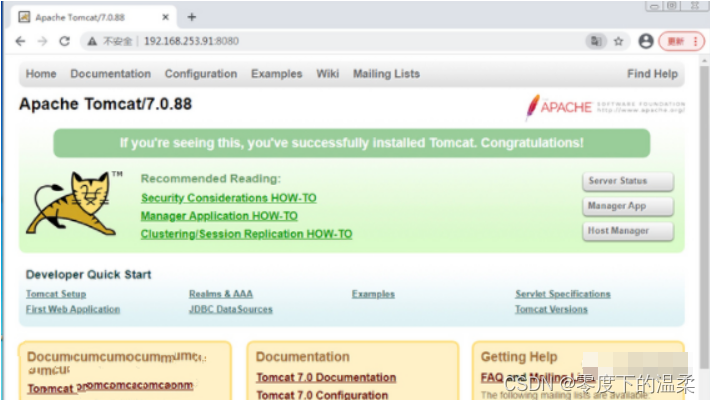This screenshot has height=403, width=710.
Task: Click the browser forward arrow
Action: point(42,41)
